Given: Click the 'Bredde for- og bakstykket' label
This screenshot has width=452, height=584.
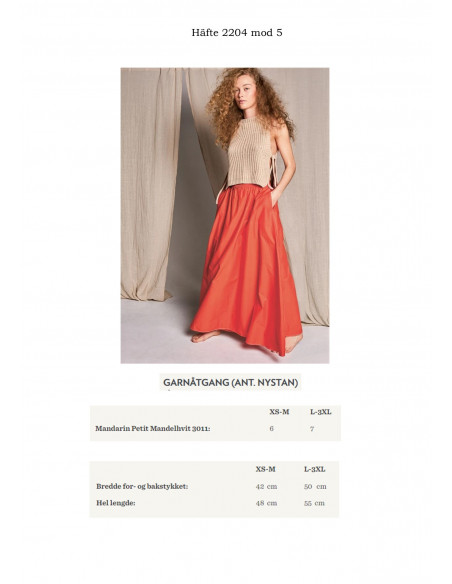Looking at the screenshot, I should pyautogui.click(x=142, y=486).
